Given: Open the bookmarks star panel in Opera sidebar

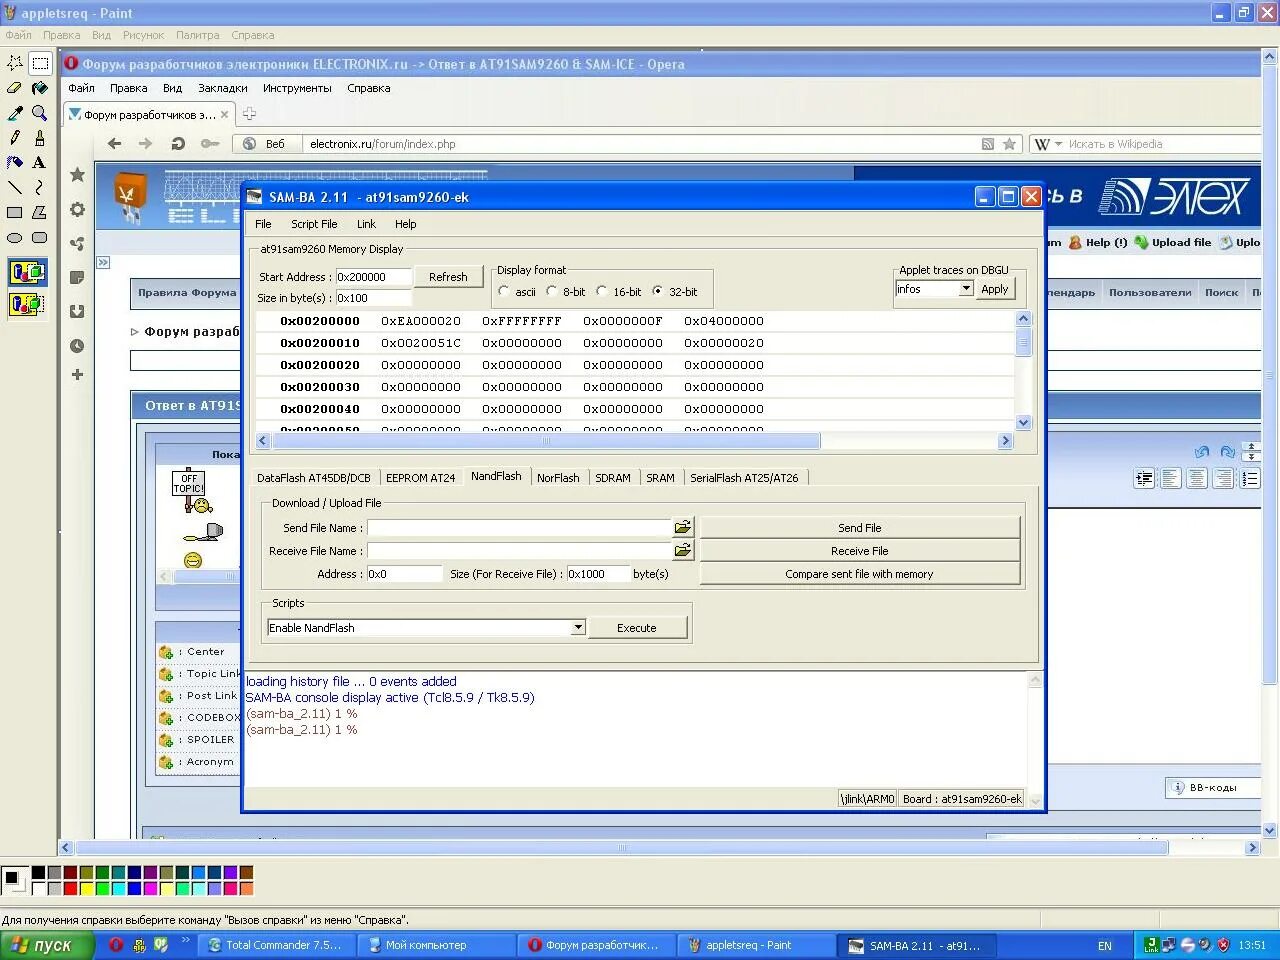Looking at the screenshot, I should click(77, 175).
